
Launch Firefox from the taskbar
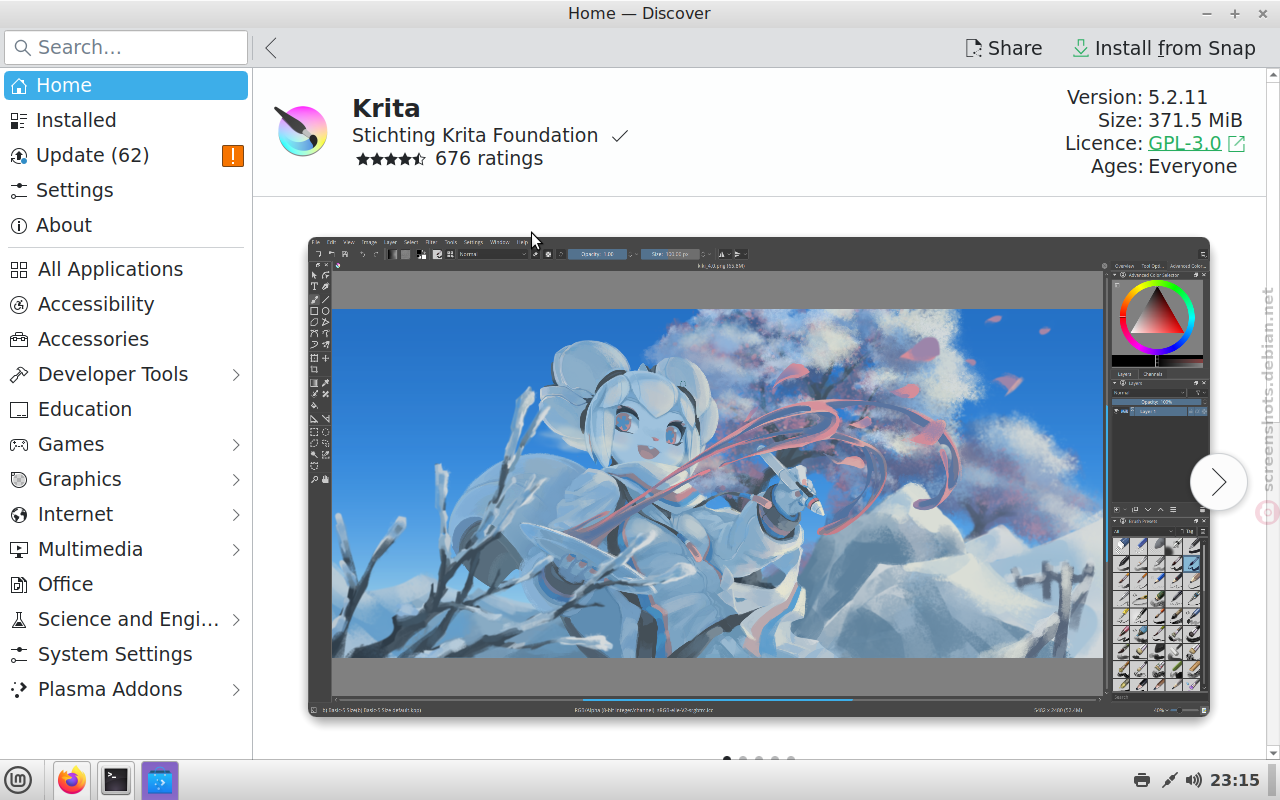coord(72,780)
